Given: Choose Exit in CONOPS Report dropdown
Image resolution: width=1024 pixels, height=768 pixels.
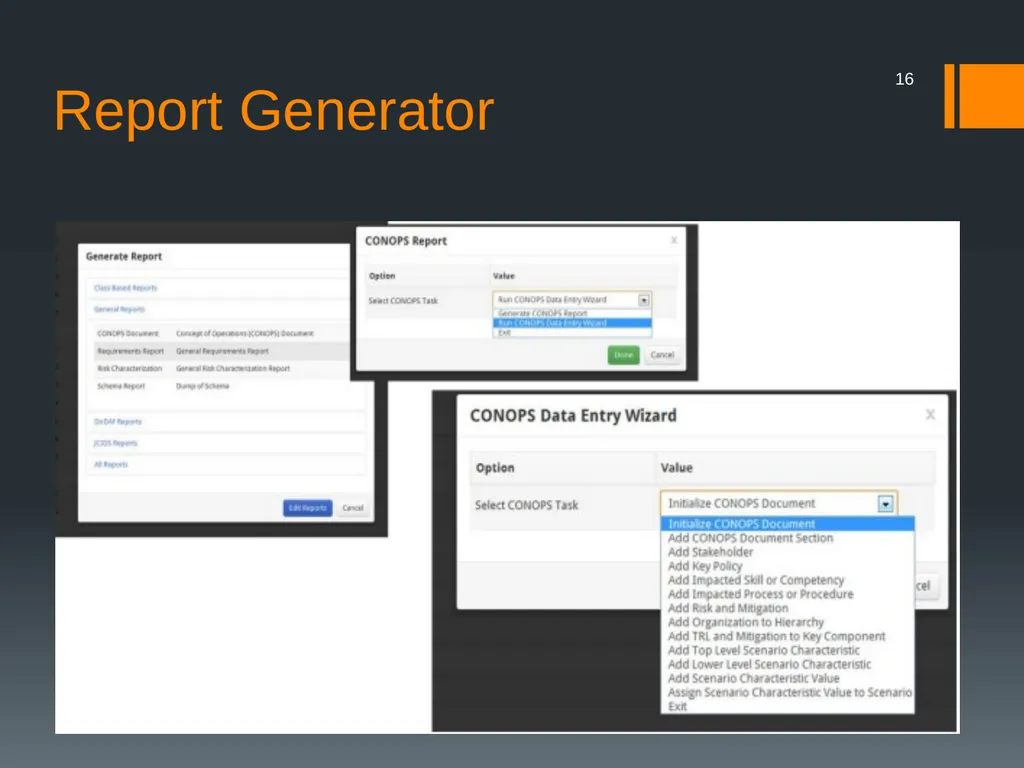Looking at the screenshot, I should pos(572,332).
